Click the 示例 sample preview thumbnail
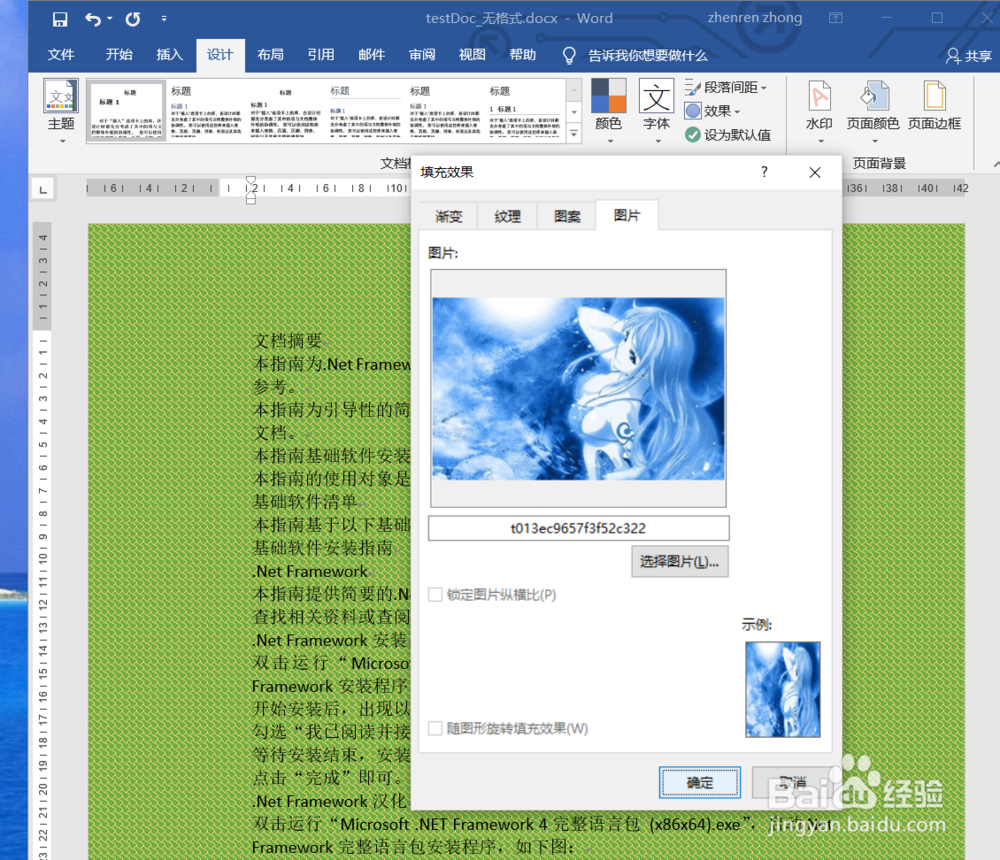 [x=783, y=689]
